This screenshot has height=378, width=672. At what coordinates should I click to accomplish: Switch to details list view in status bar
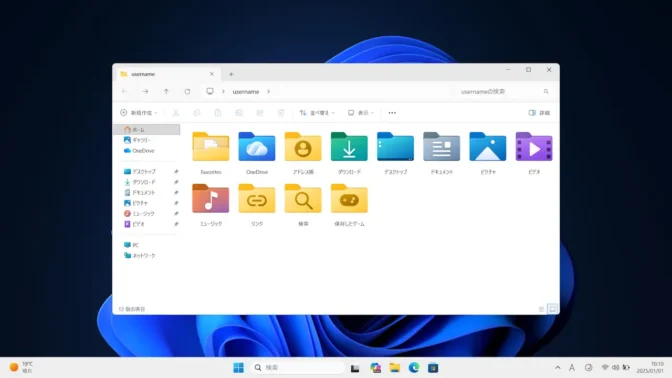click(541, 309)
